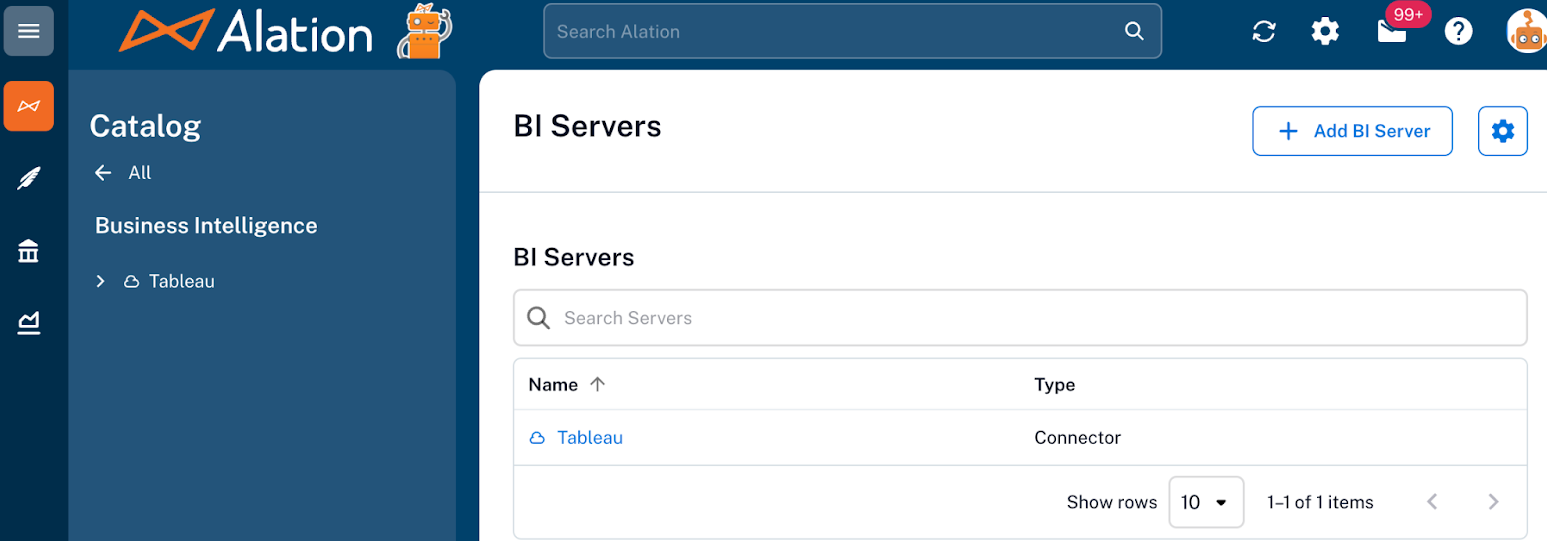Click the back arrow beside All
1547x541 pixels.
(103, 173)
